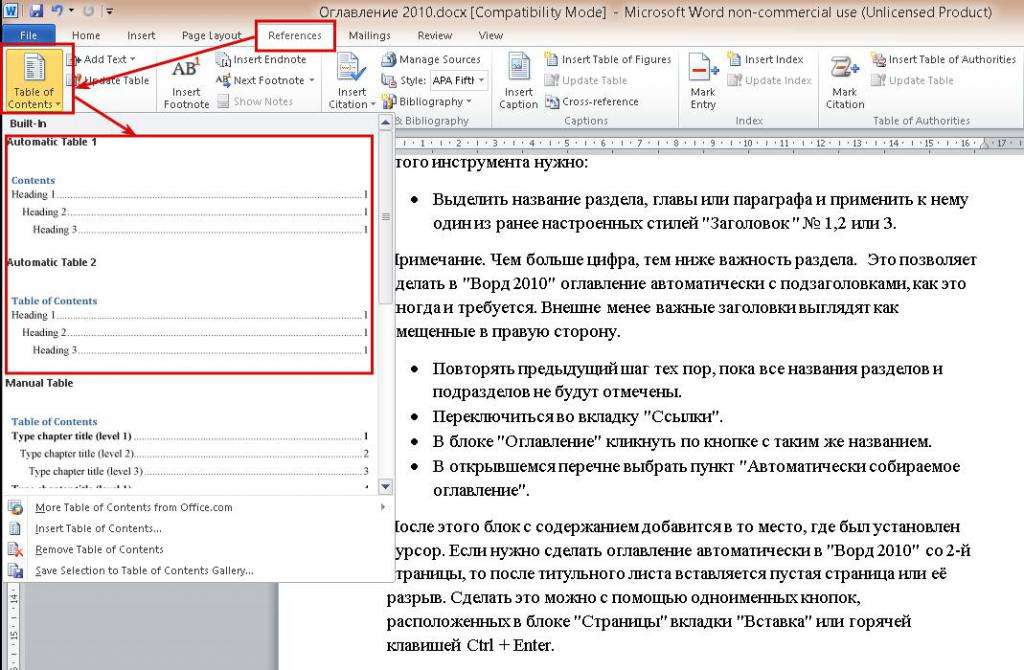Image resolution: width=1024 pixels, height=670 pixels.
Task: Click the Mark Entry icon
Action: (x=703, y=68)
